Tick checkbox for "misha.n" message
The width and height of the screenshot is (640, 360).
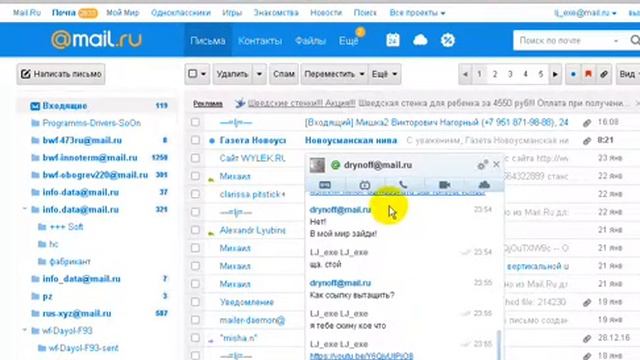pos(196,338)
